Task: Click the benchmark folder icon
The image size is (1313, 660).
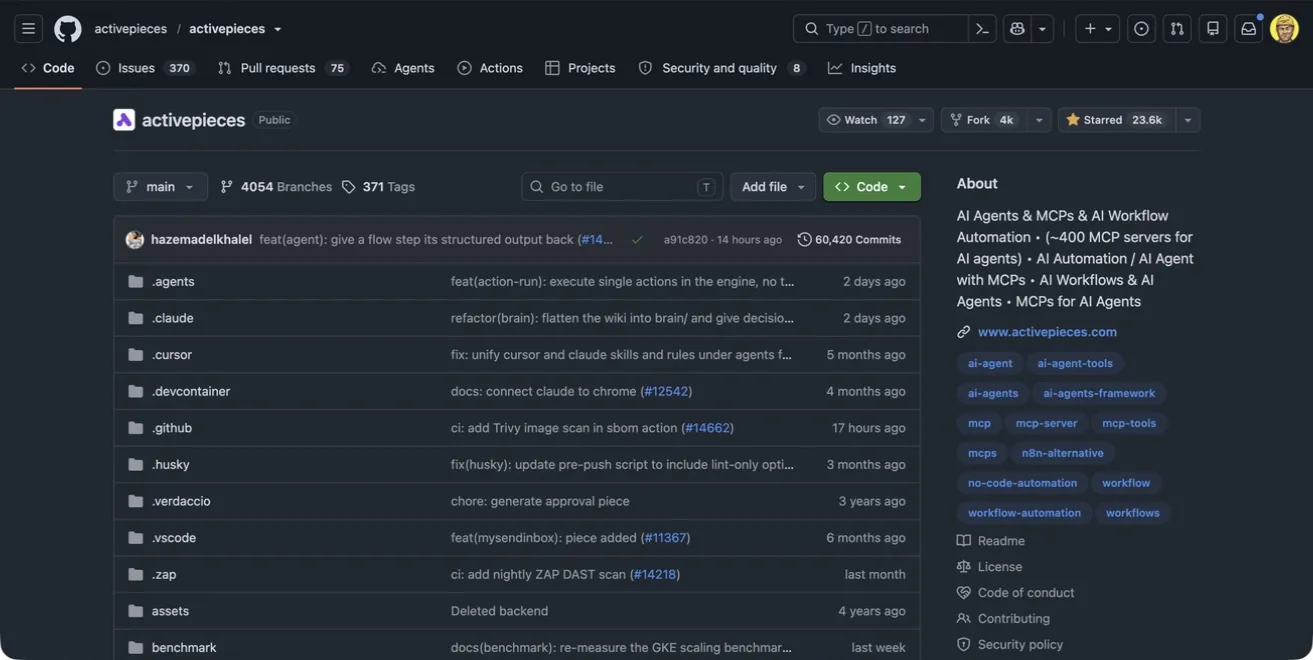Action: (x=136, y=648)
